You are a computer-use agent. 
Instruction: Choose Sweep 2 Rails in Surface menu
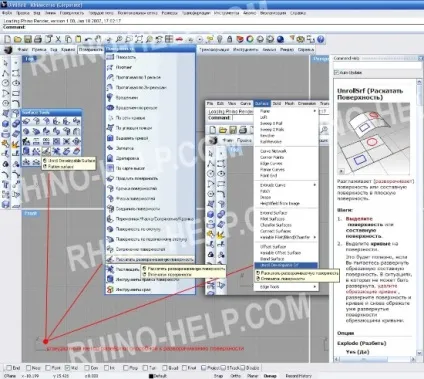click(x=272, y=129)
